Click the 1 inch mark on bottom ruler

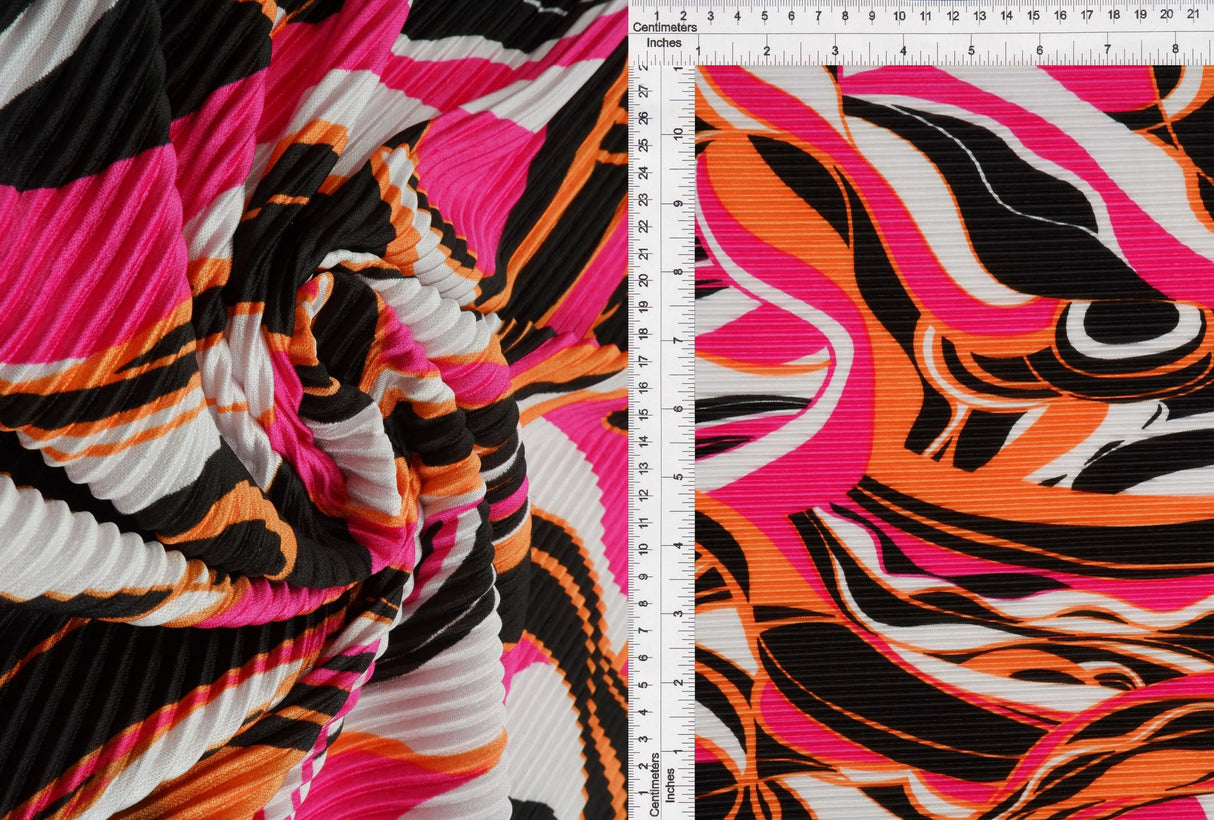pyautogui.click(x=679, y=750)
